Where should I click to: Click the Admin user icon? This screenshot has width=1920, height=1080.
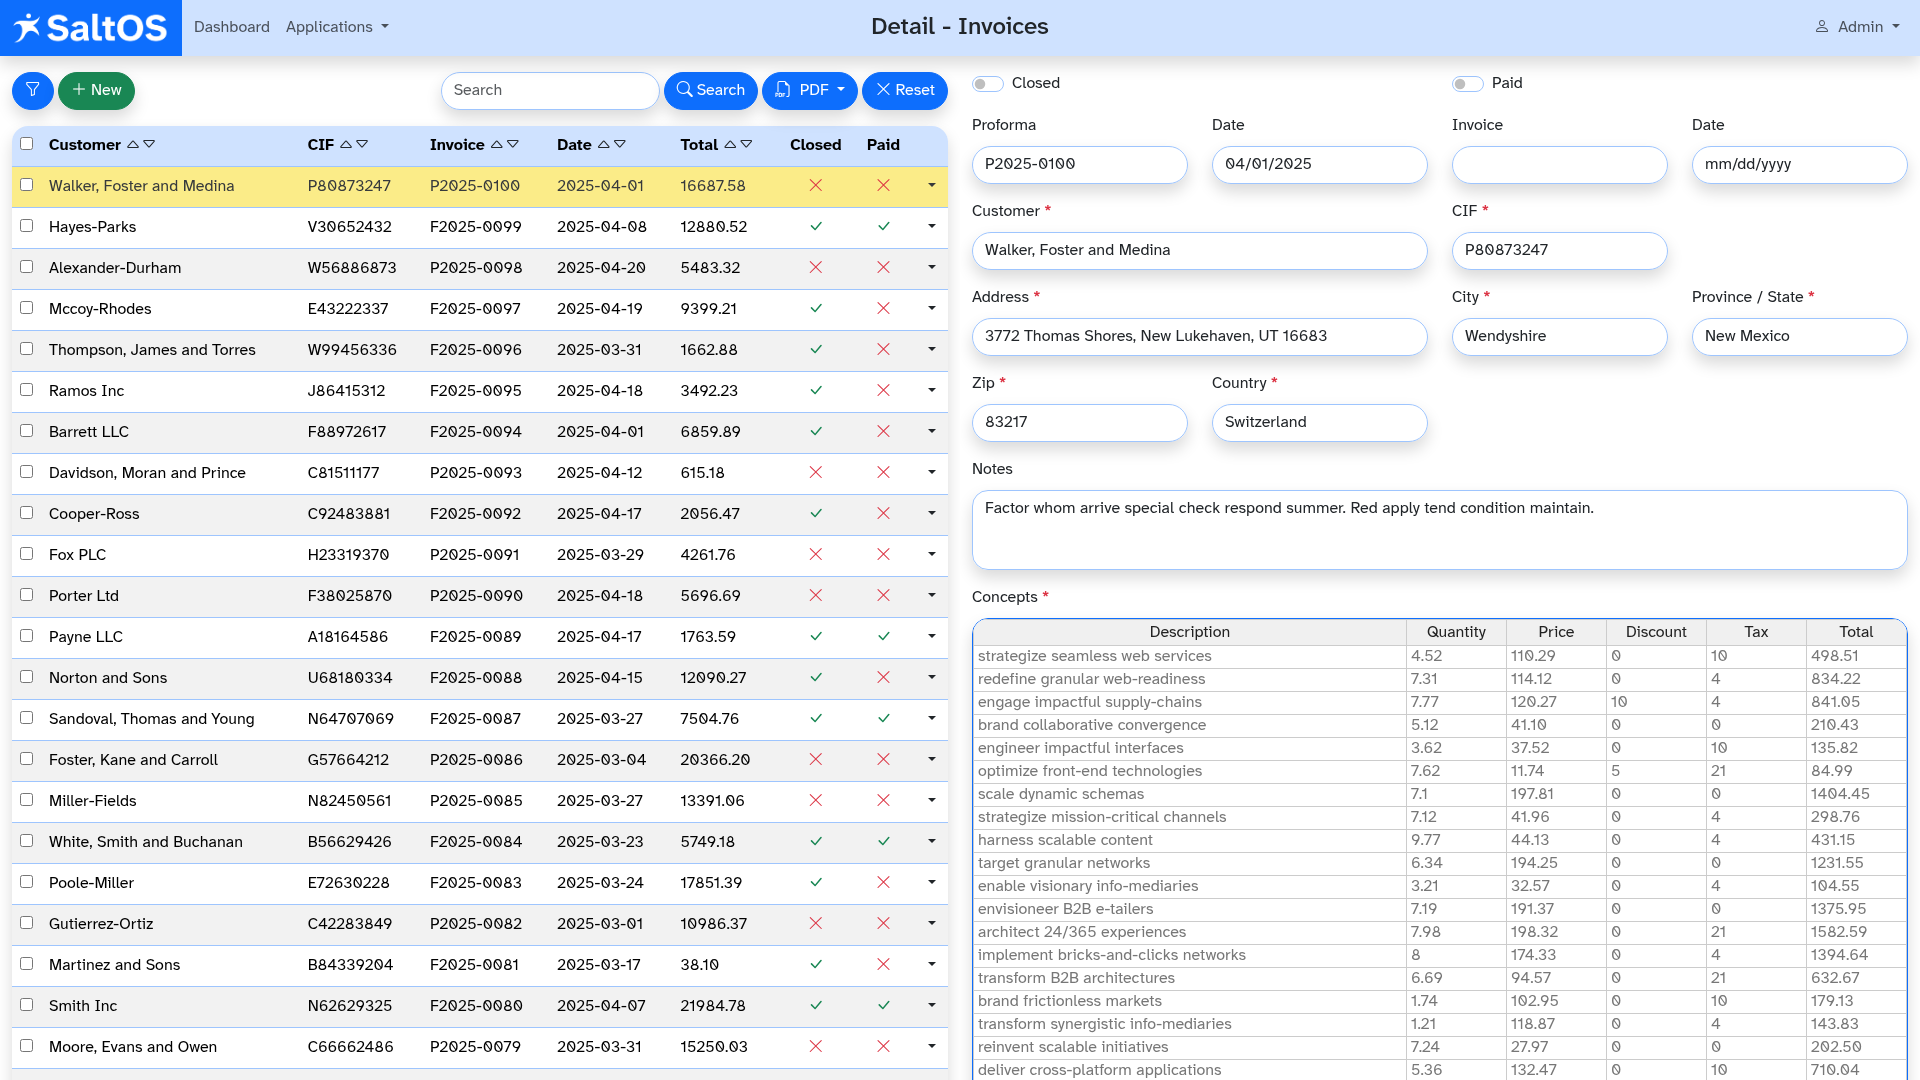pyautogui.click(x=1822, y=27)
